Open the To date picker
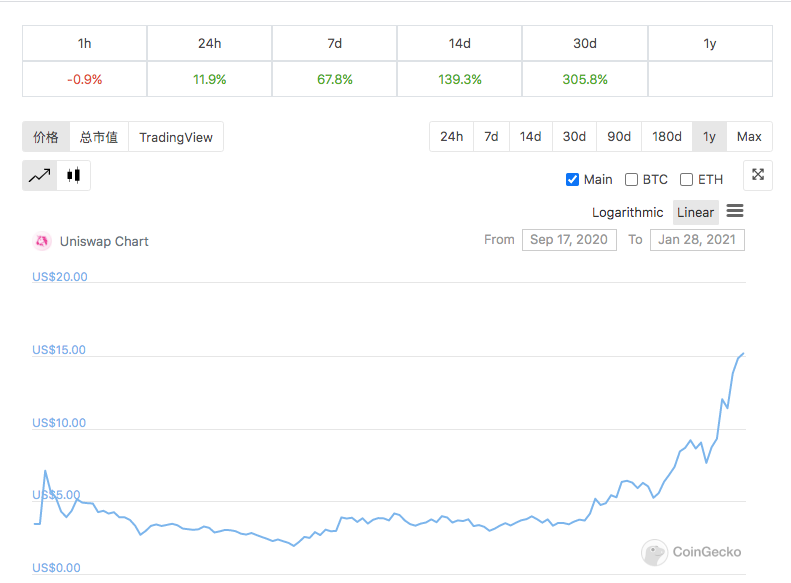 tap(697, 240)
